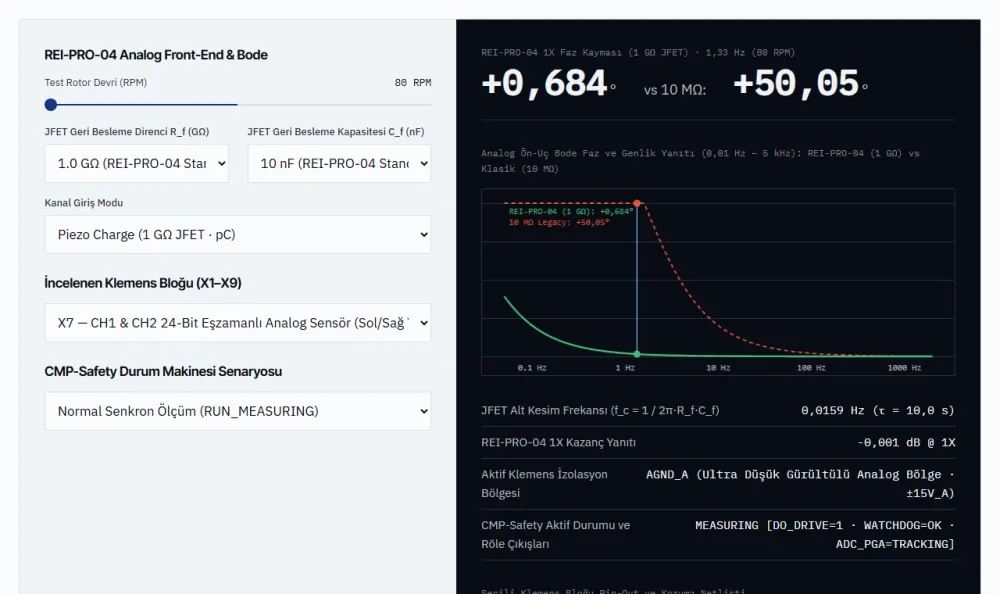Click the "REI-PRO-04 Analog Front-End & Bode" heading

tap(156, 55)
